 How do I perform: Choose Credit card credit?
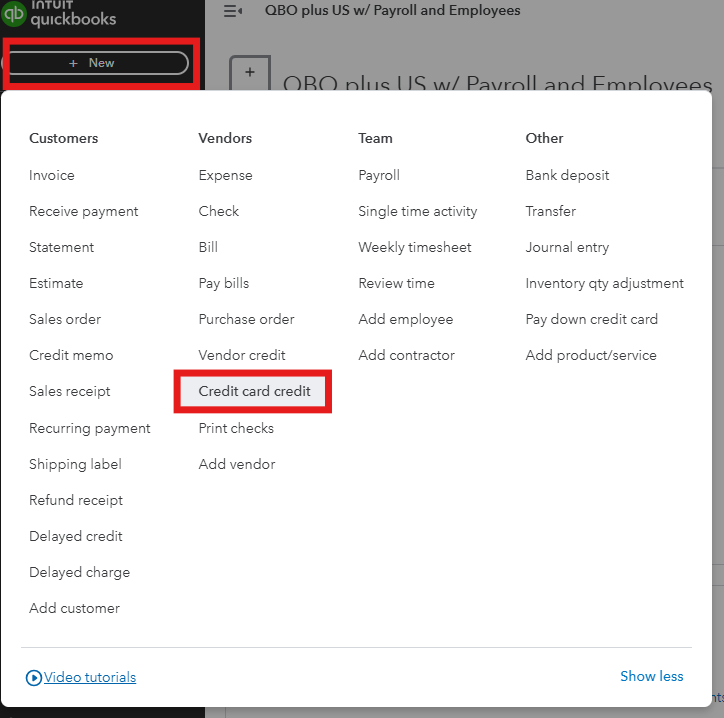pyautogui.click(x=253, y=391)
